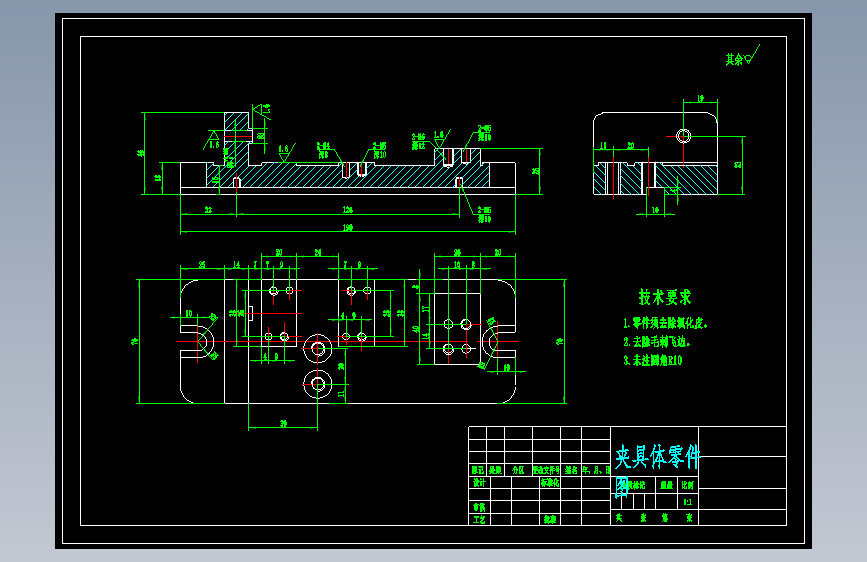Viewport: 867px width, 562px height.
Task: Select technical requirement line 1 text
Action: (x=665, y=323)
